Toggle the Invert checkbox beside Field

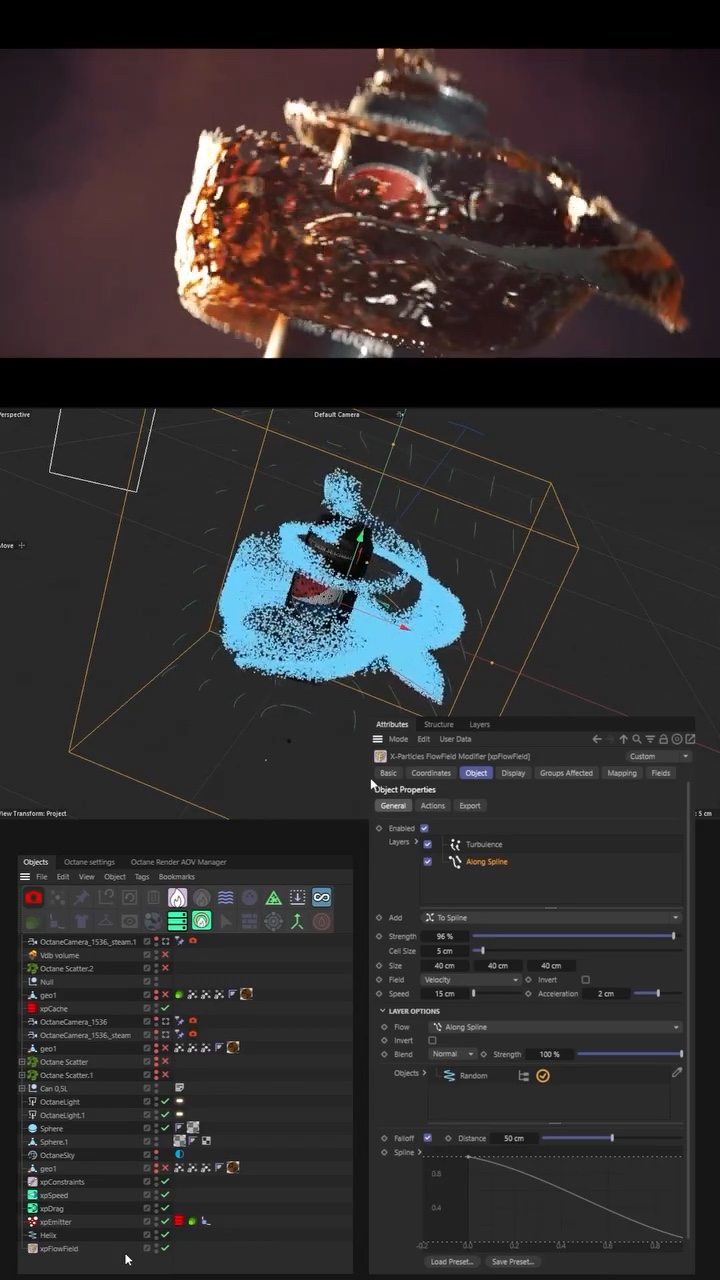(x=585, y=980)
